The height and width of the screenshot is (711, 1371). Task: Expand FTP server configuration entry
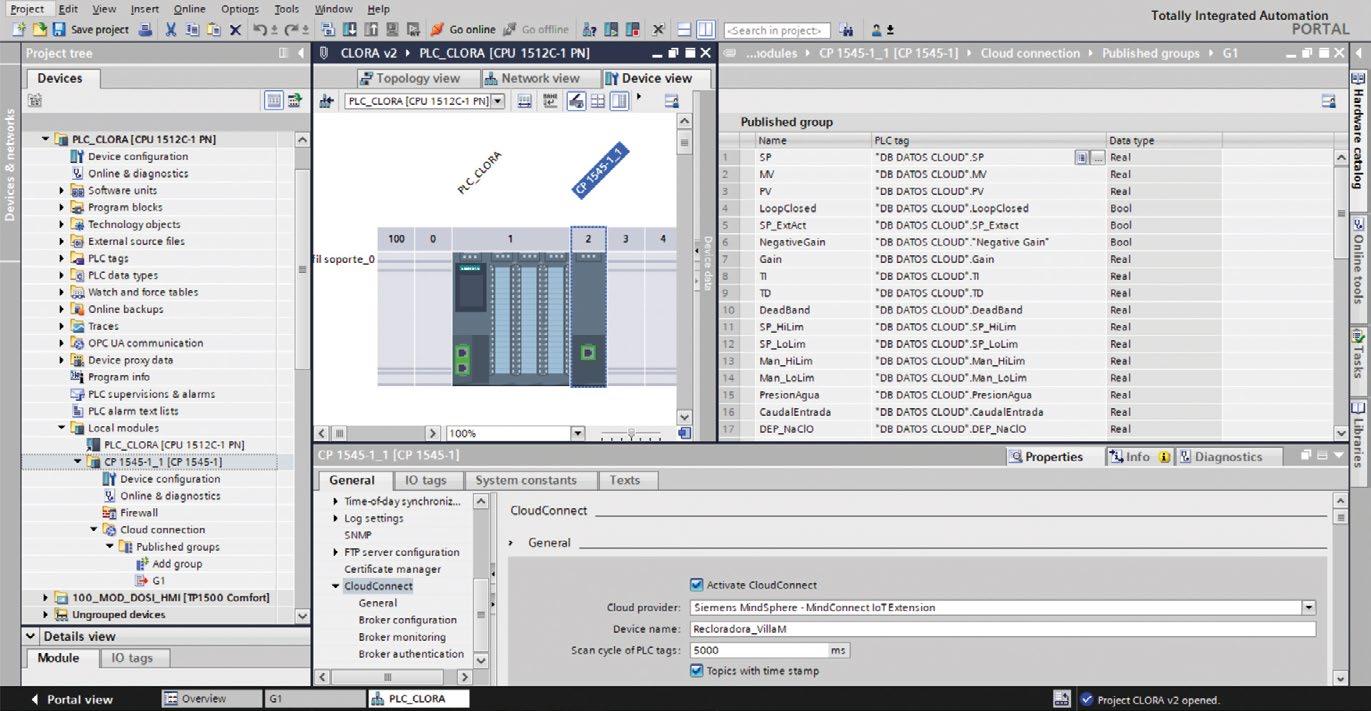coord(336,552)
